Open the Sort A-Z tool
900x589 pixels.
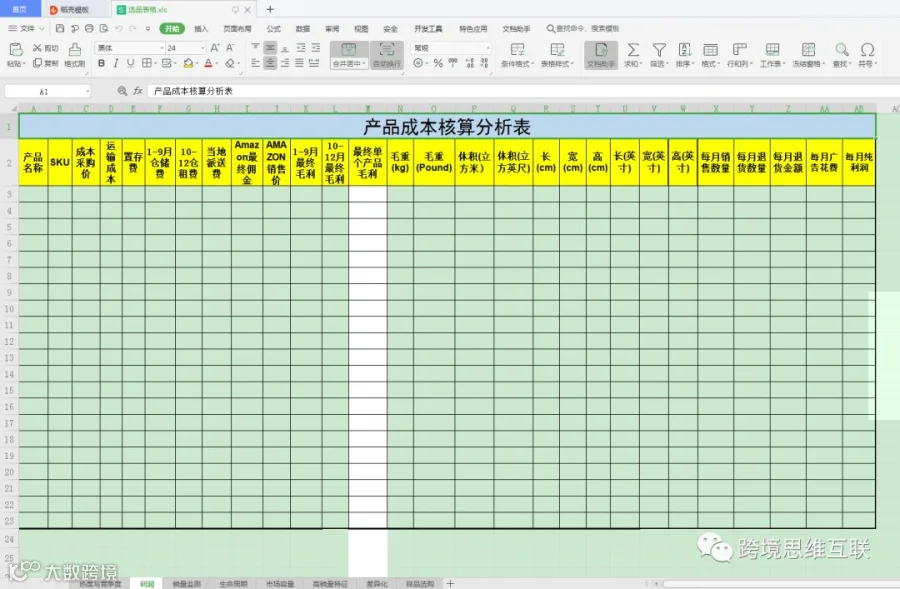coord(684,50)
